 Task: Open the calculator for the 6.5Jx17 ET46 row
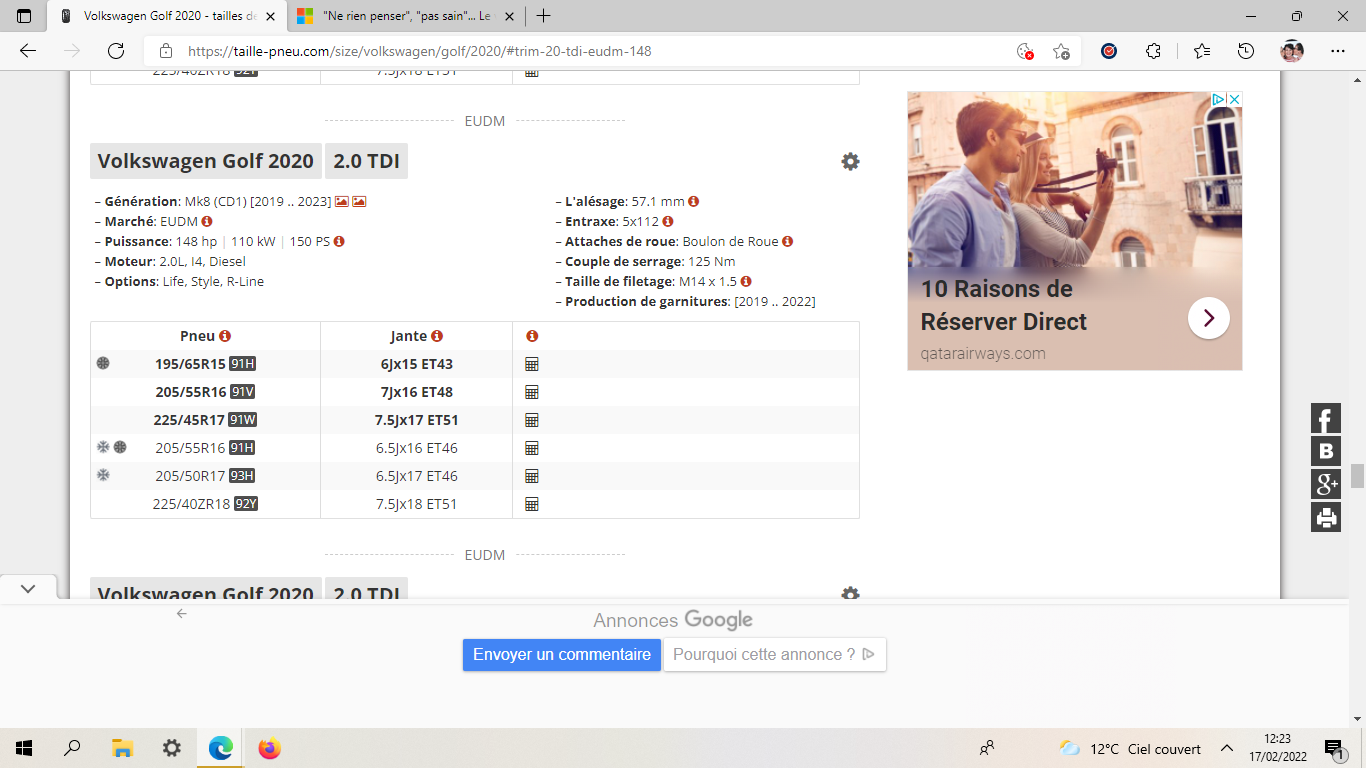coord(532,476)
